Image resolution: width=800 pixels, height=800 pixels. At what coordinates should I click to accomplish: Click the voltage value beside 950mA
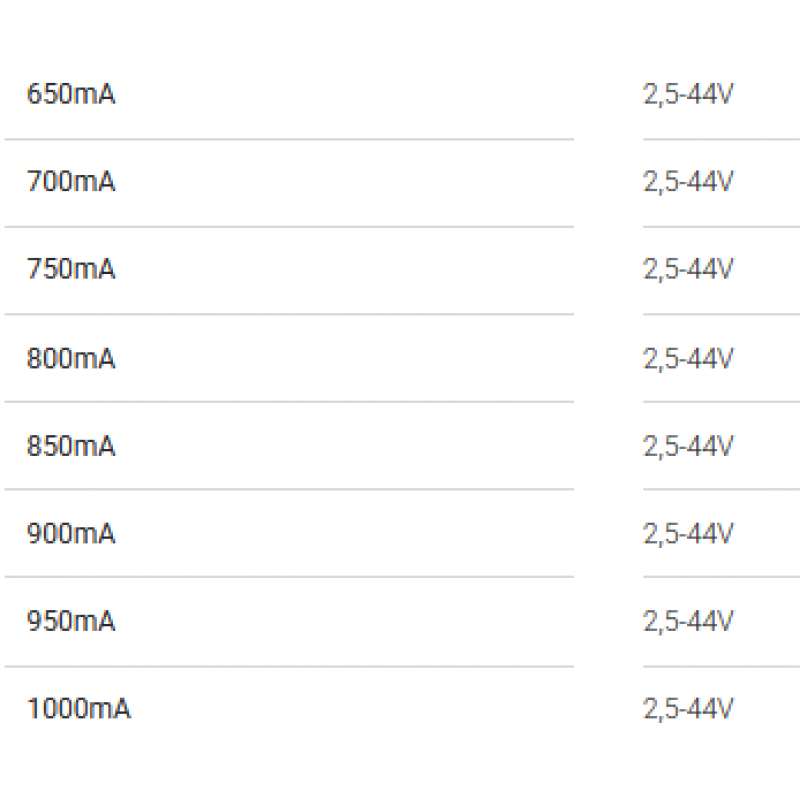point(688,622)
